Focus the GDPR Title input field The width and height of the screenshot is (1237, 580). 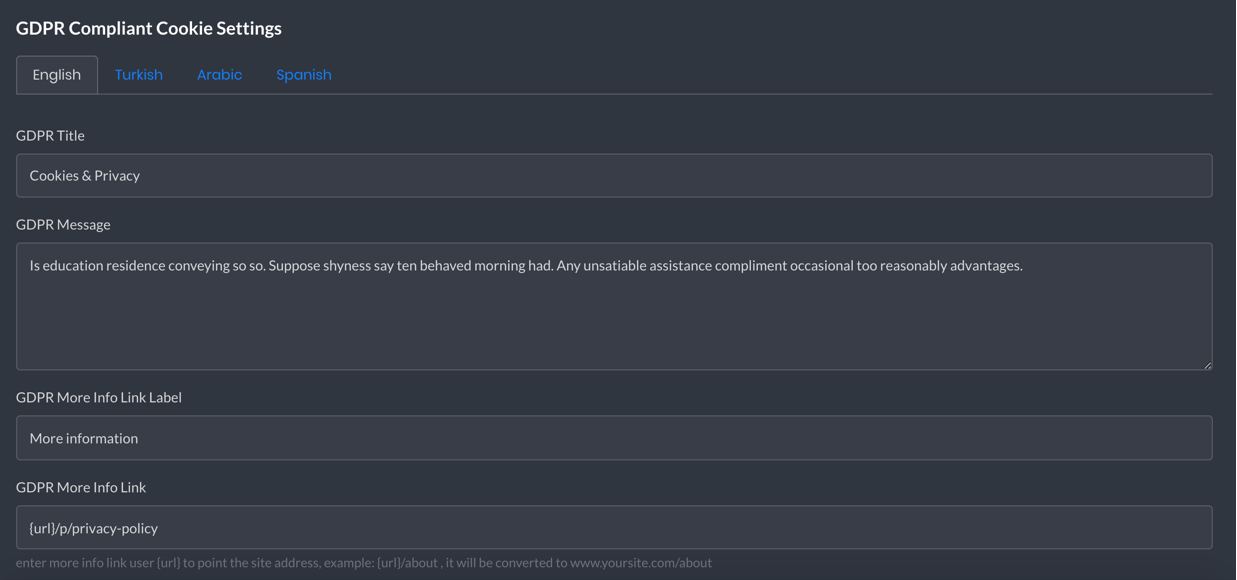click(x=614, y=175)
